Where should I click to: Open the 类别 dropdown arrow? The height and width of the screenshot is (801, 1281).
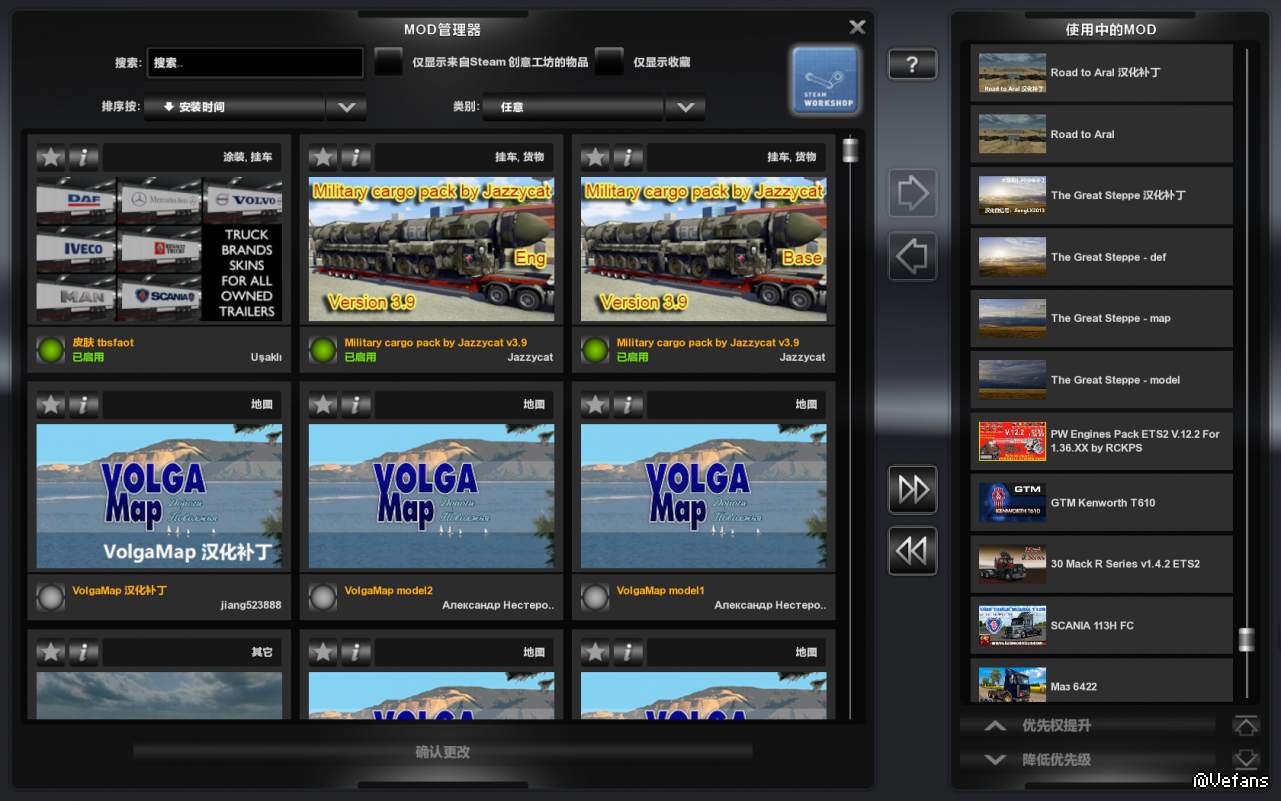[685, 107]
